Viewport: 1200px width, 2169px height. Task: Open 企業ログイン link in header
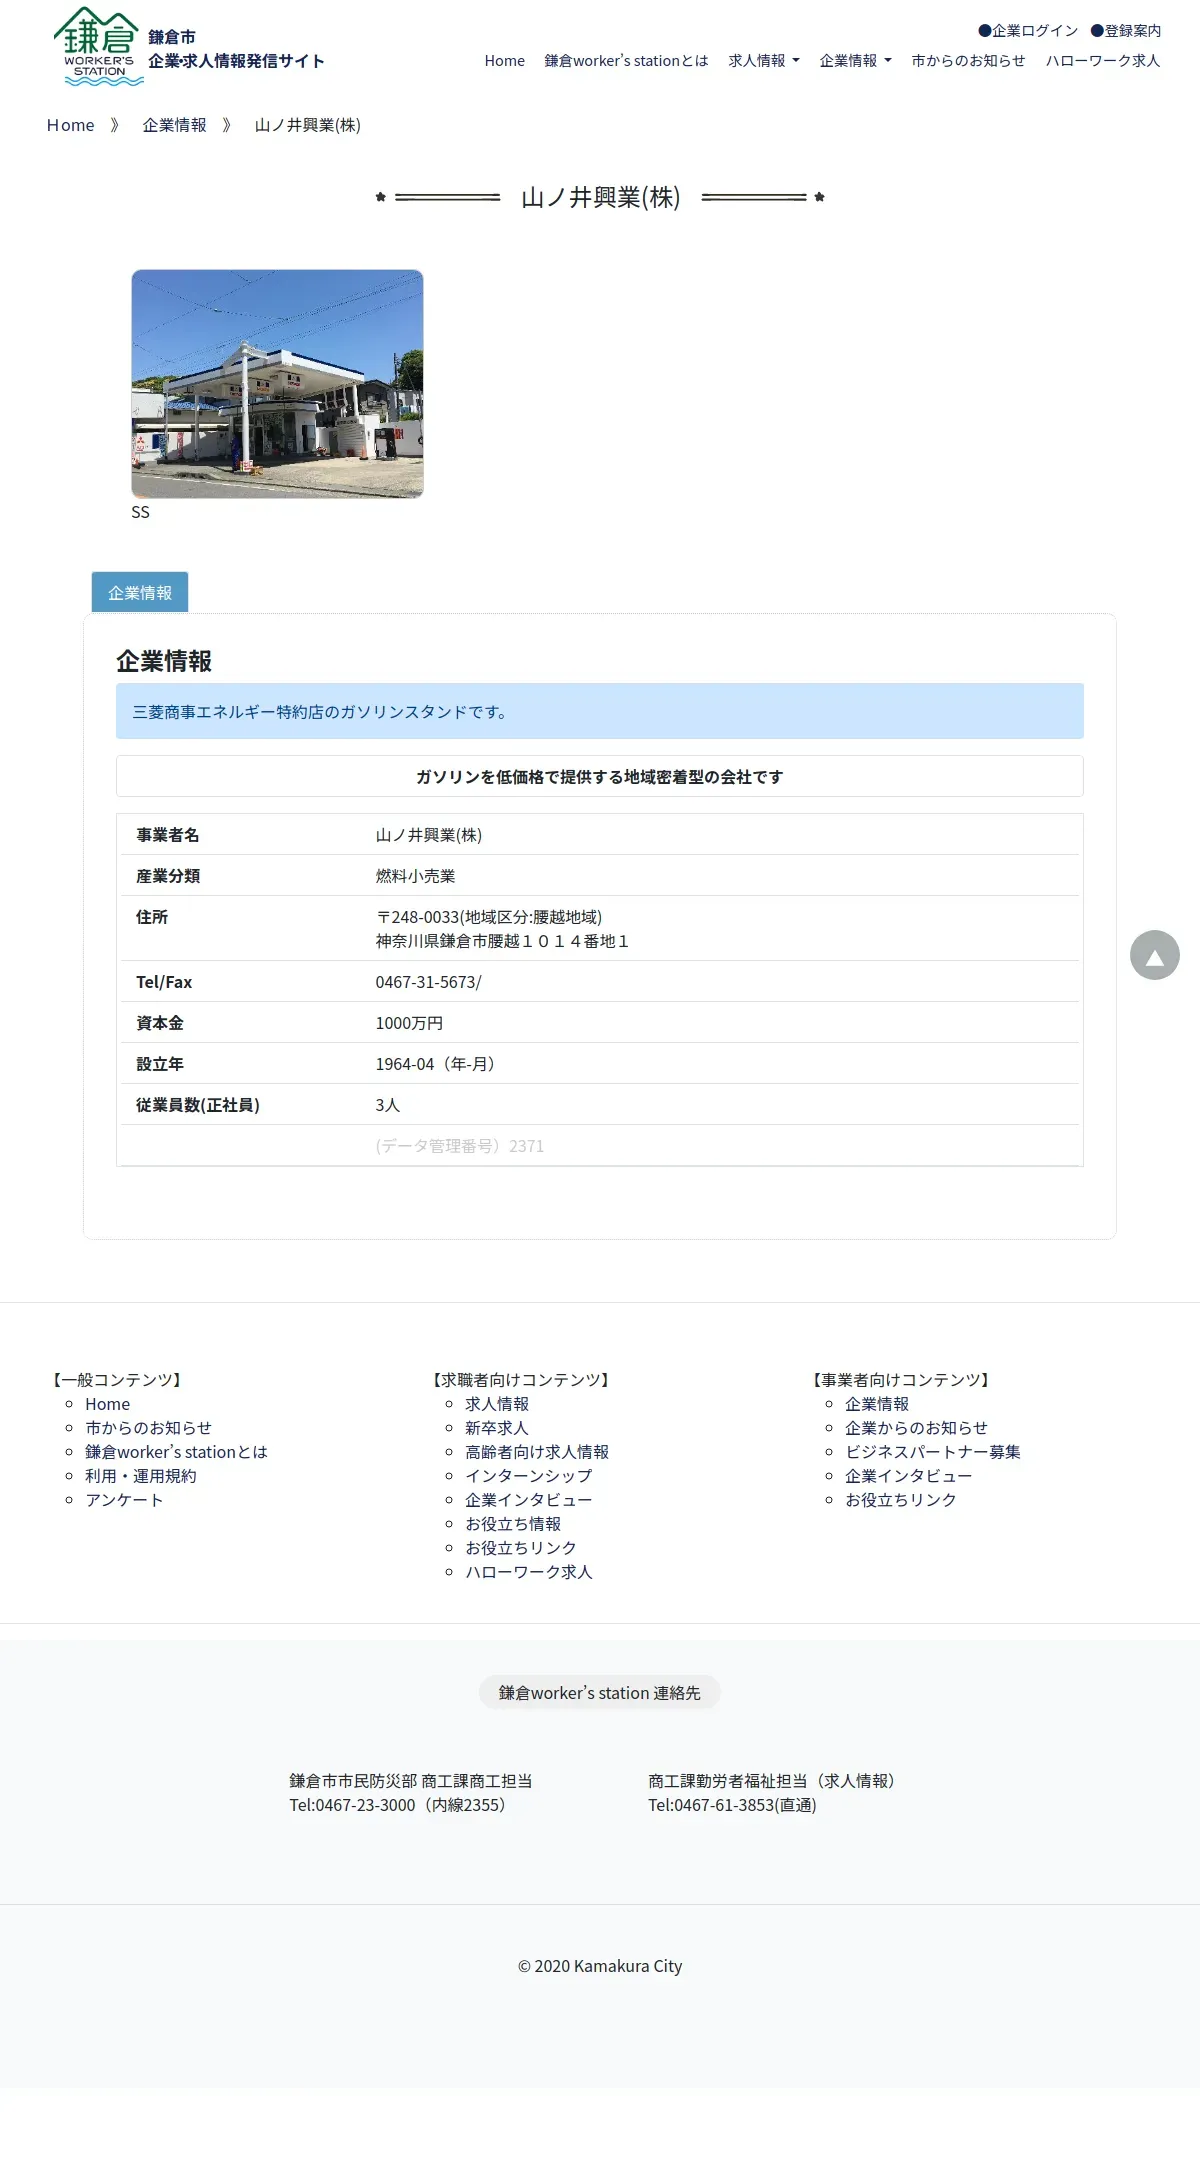click(x=1028, y=31)
